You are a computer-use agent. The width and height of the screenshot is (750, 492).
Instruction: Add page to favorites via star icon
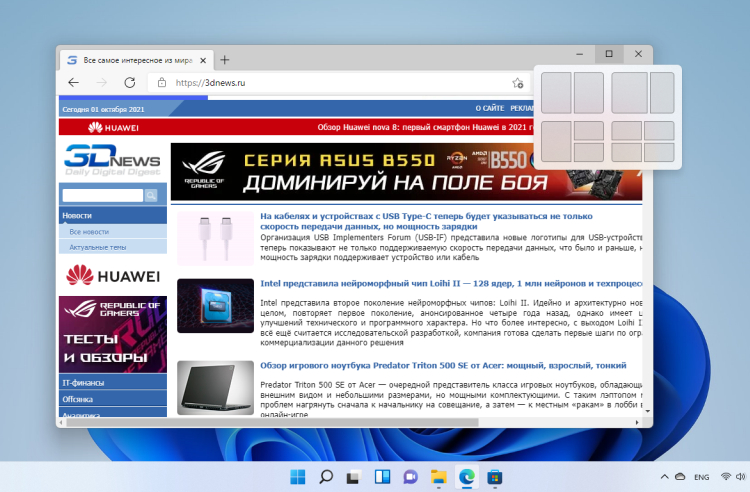pyautogui.click(x=518, y=83)
